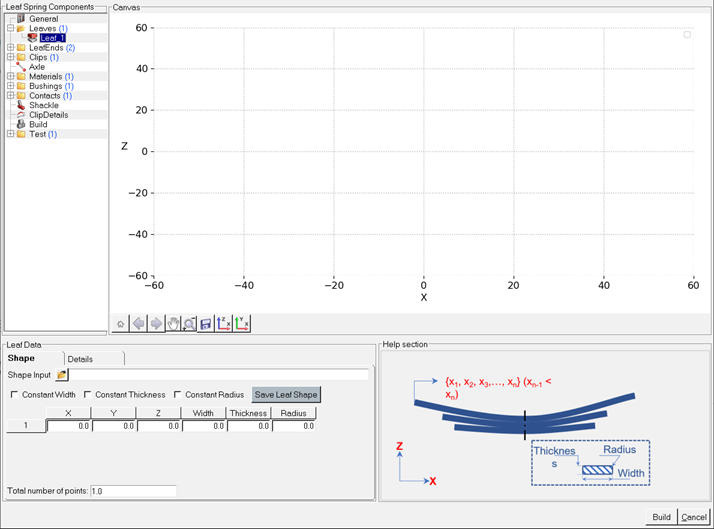Click the Save figure floppy icon

point(205,324)
